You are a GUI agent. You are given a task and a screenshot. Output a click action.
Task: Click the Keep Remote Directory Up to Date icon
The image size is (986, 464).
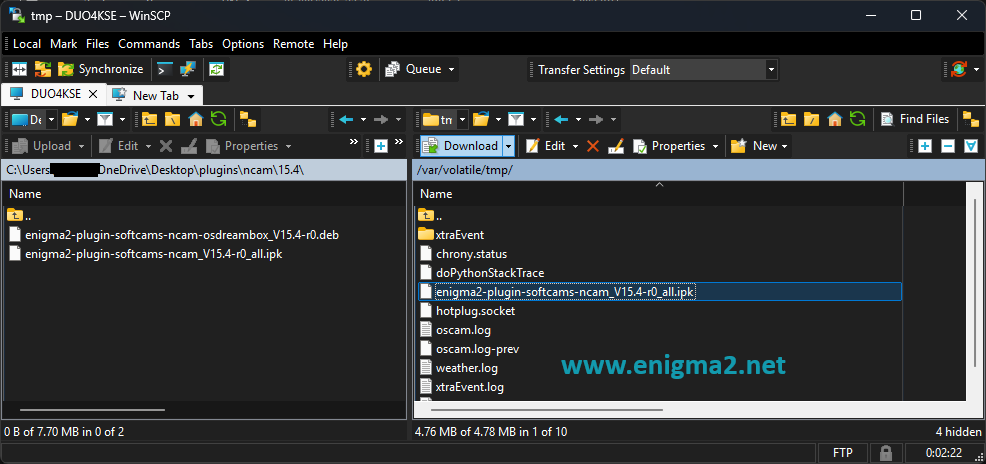(x=216, y=69)
